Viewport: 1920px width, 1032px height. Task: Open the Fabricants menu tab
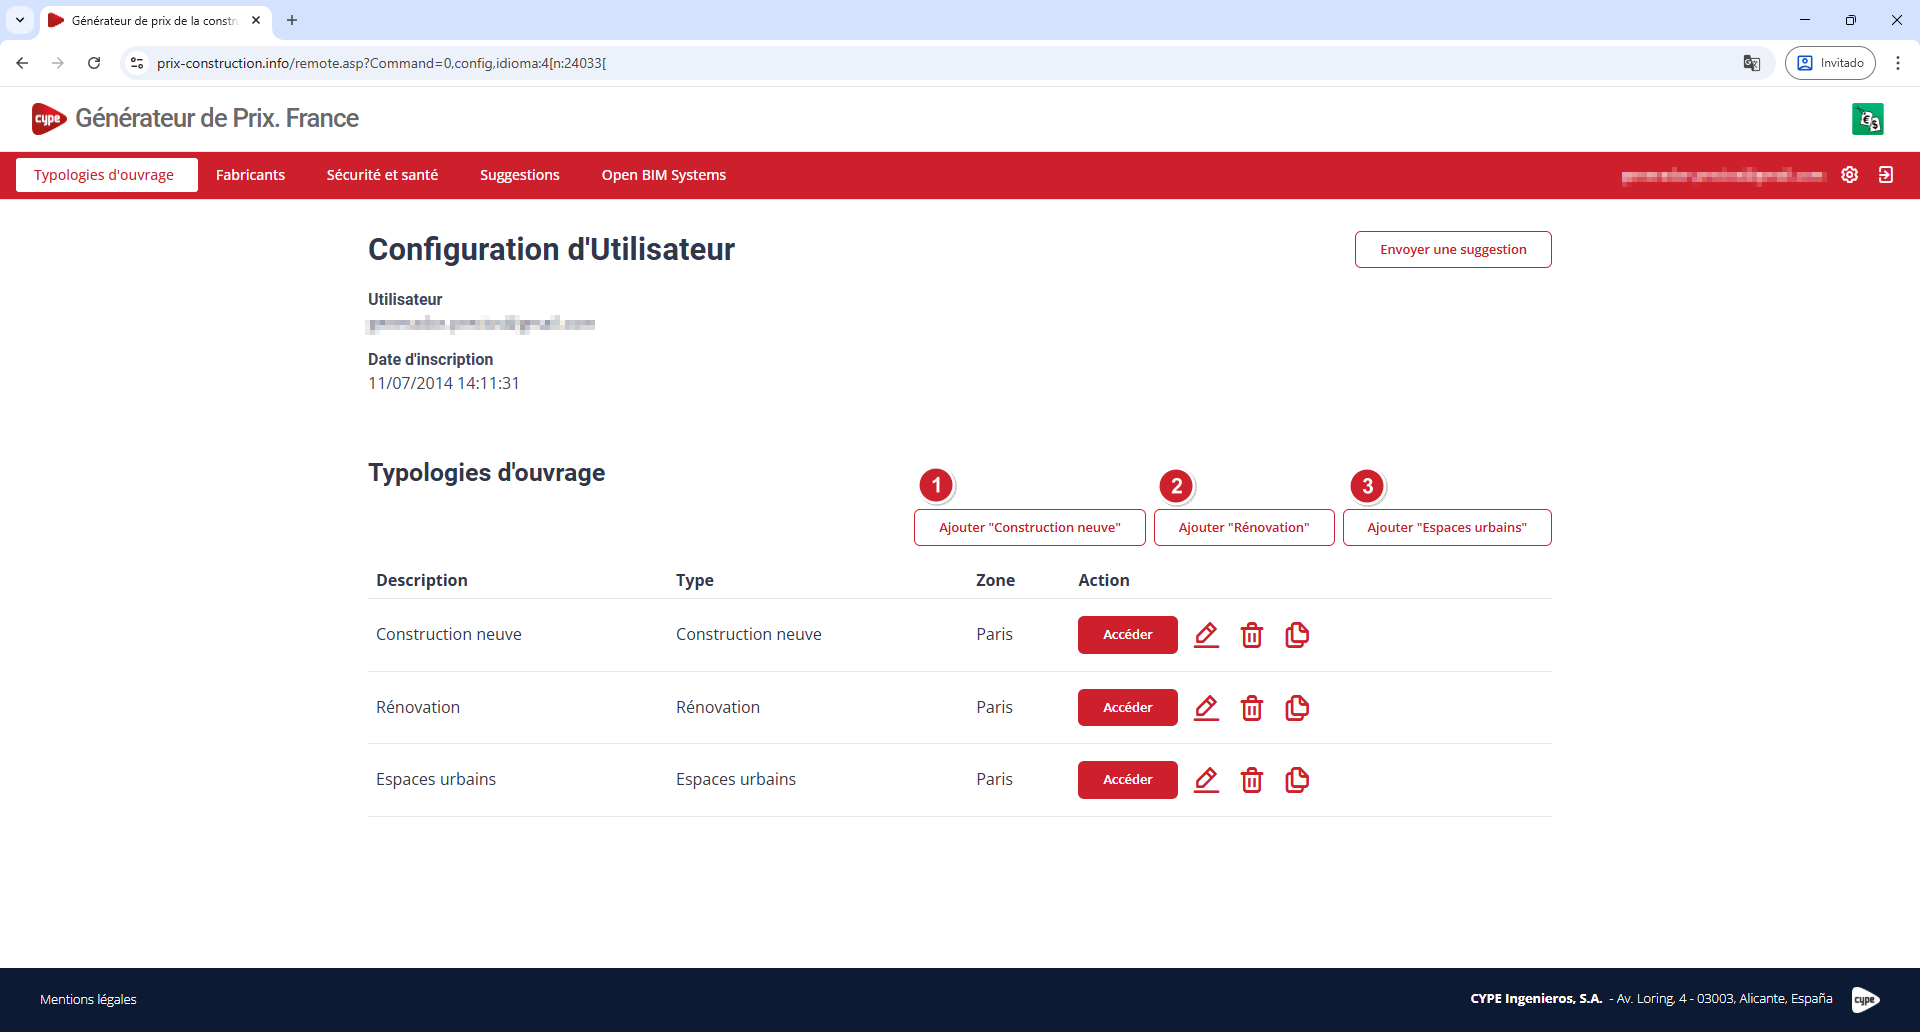(250, 175)
